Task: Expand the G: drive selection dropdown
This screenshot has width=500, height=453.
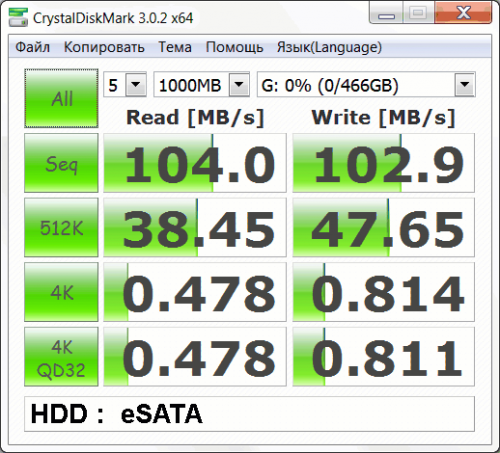Action: point(465,84)
